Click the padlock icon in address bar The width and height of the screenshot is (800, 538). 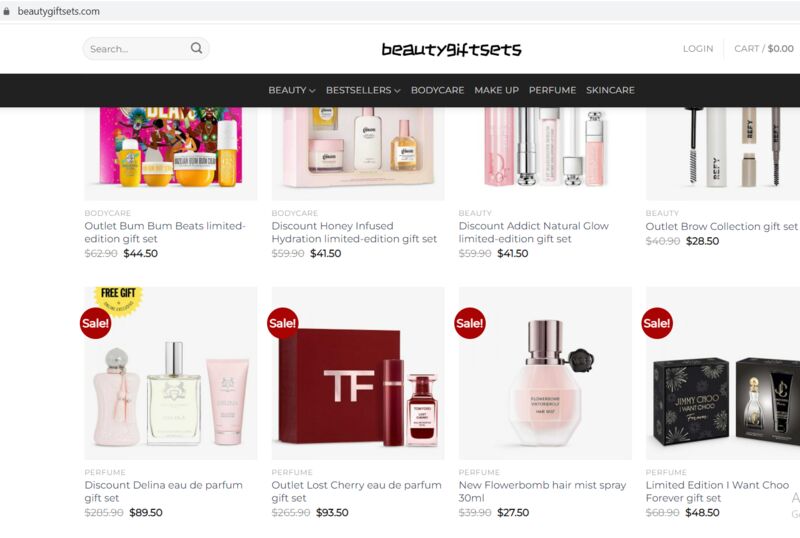[6, 11]
